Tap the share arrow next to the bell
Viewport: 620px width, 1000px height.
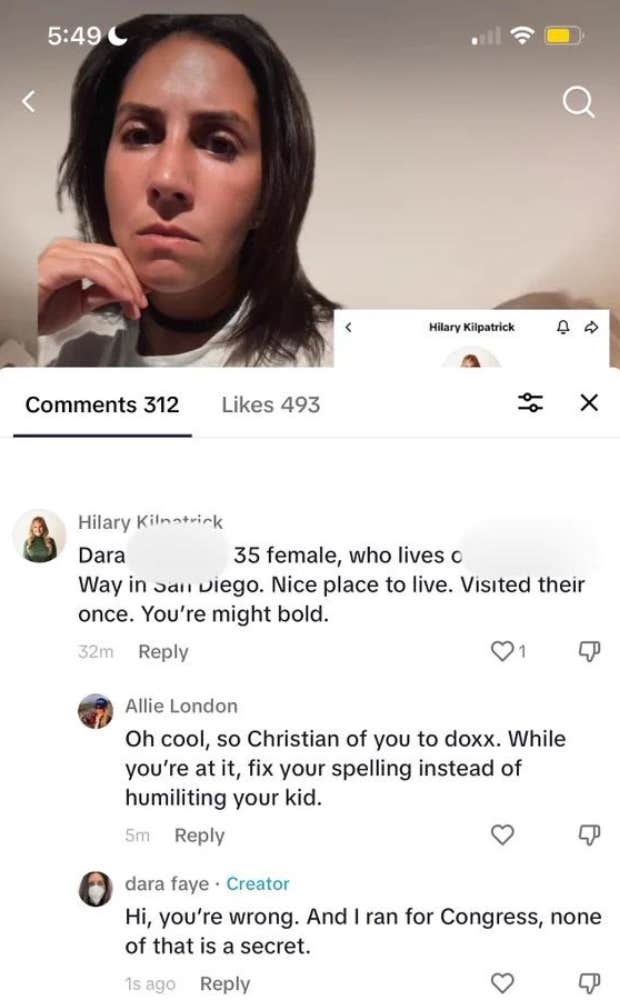pos(592,326)
